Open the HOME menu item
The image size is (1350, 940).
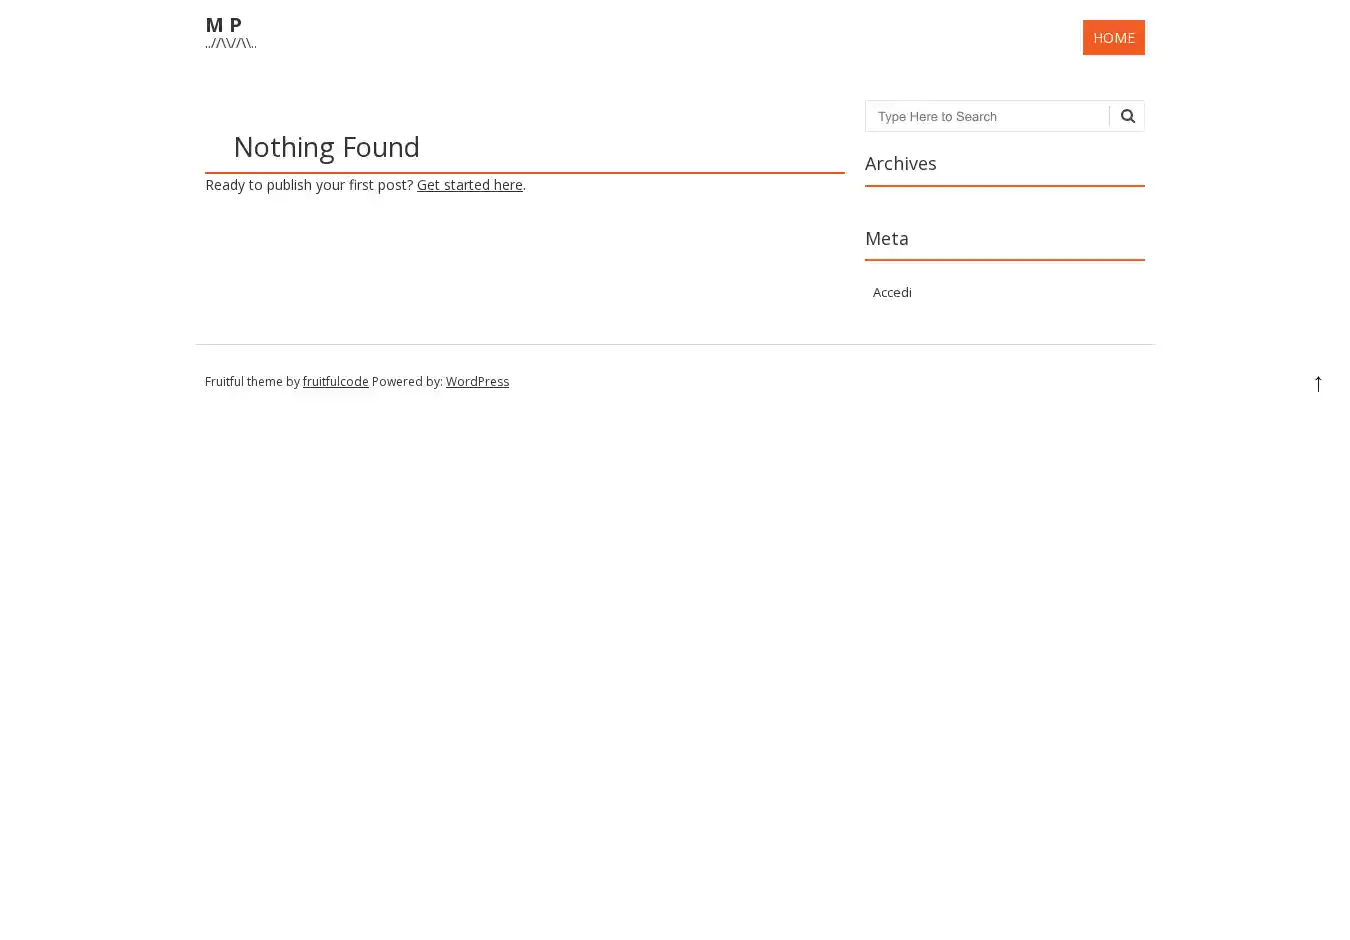1113,38
